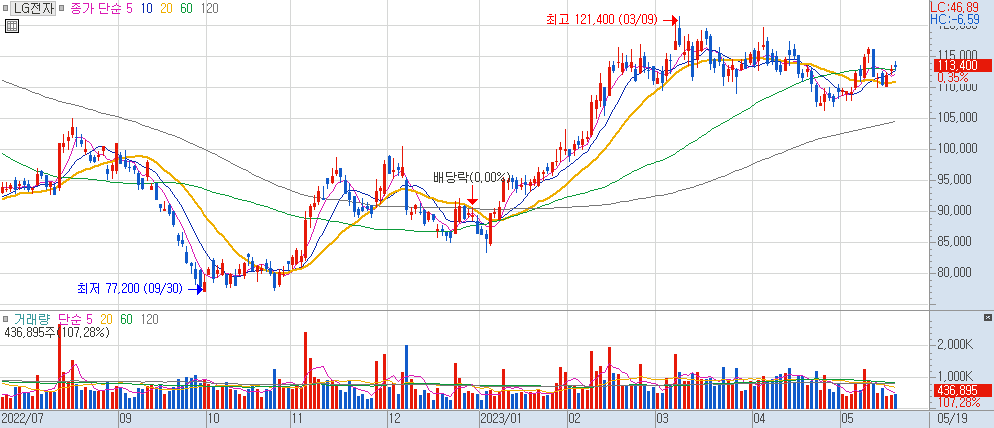The image size is (994, 428).
Task: Toggle the square before 종가 단순
Action: point(61,10)
